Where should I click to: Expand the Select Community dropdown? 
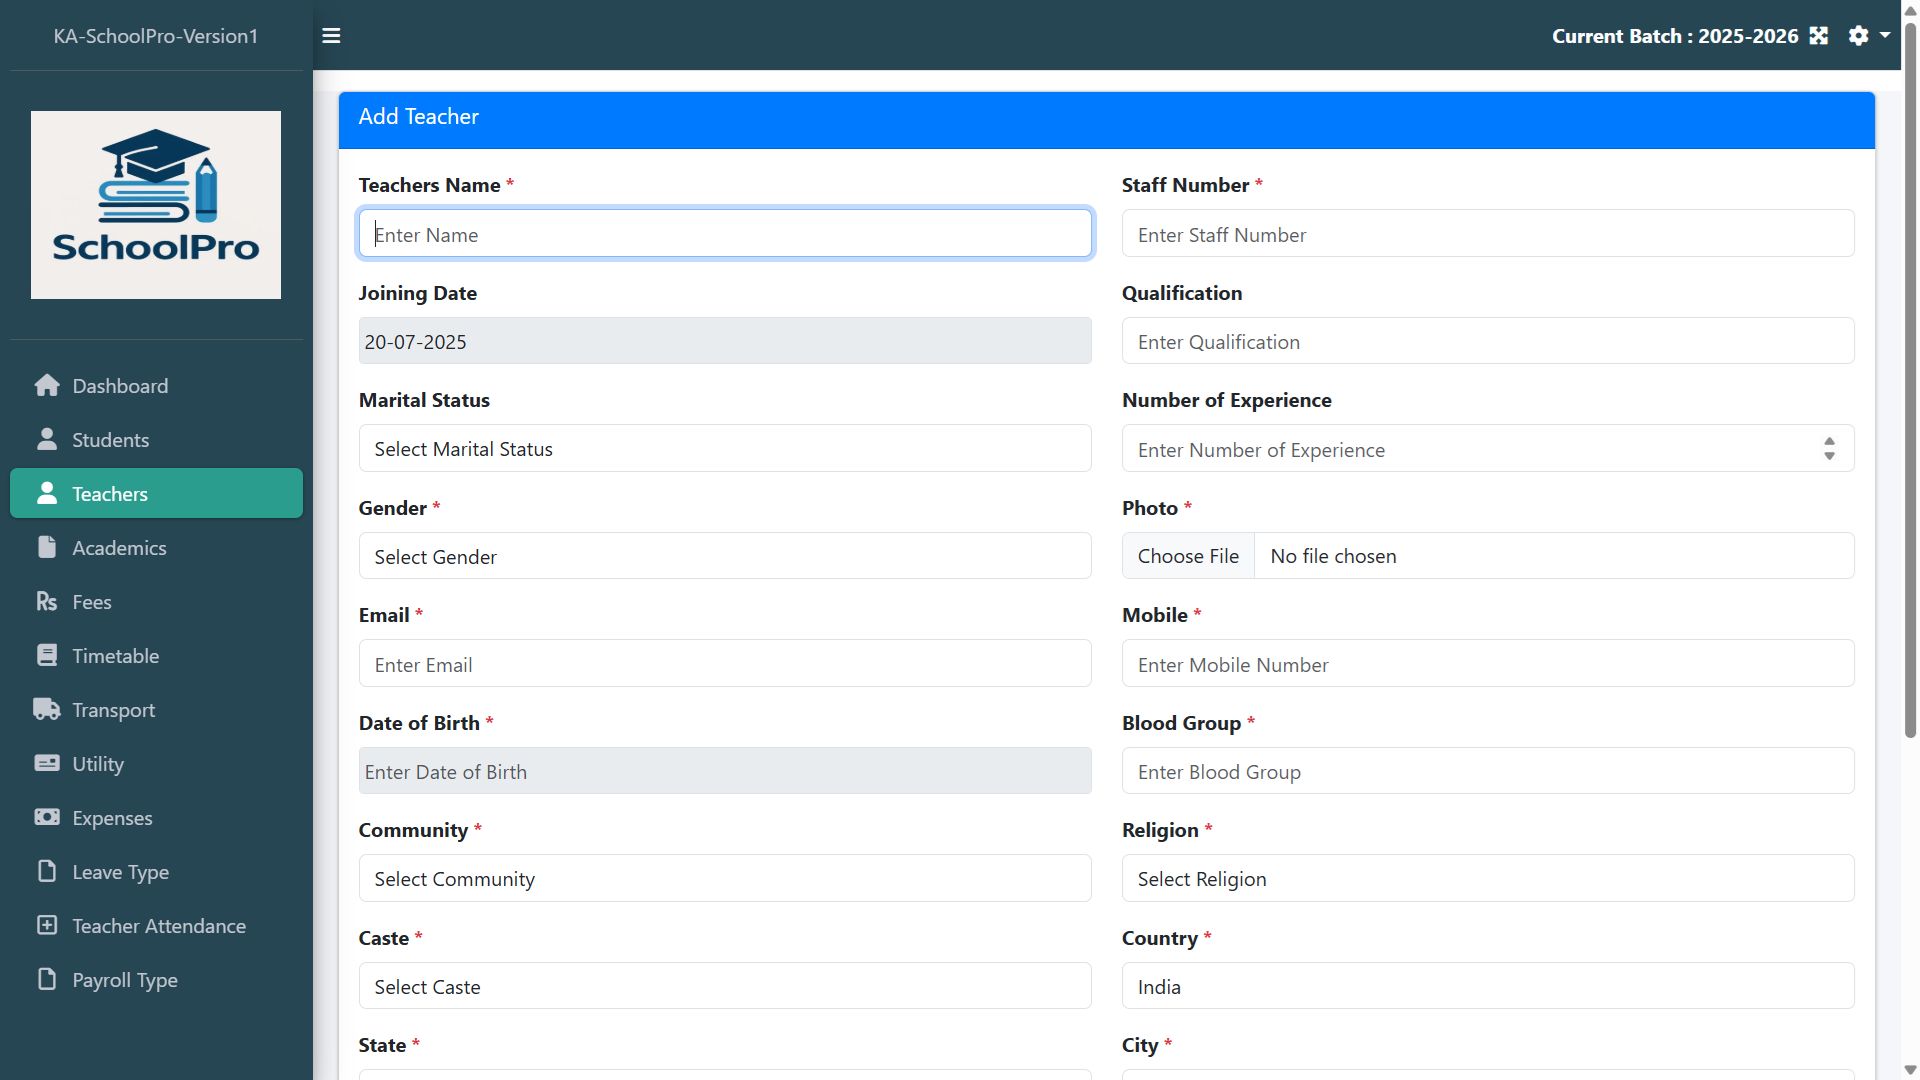724,879
